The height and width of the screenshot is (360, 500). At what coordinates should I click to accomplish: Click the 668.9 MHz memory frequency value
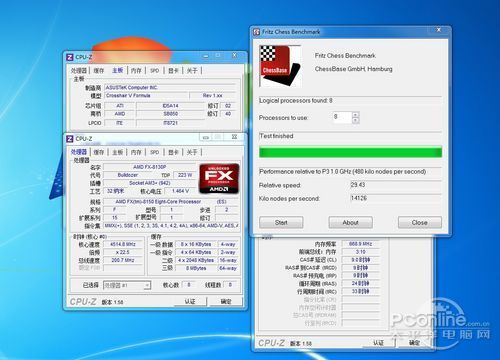click(x=360, y=244)
